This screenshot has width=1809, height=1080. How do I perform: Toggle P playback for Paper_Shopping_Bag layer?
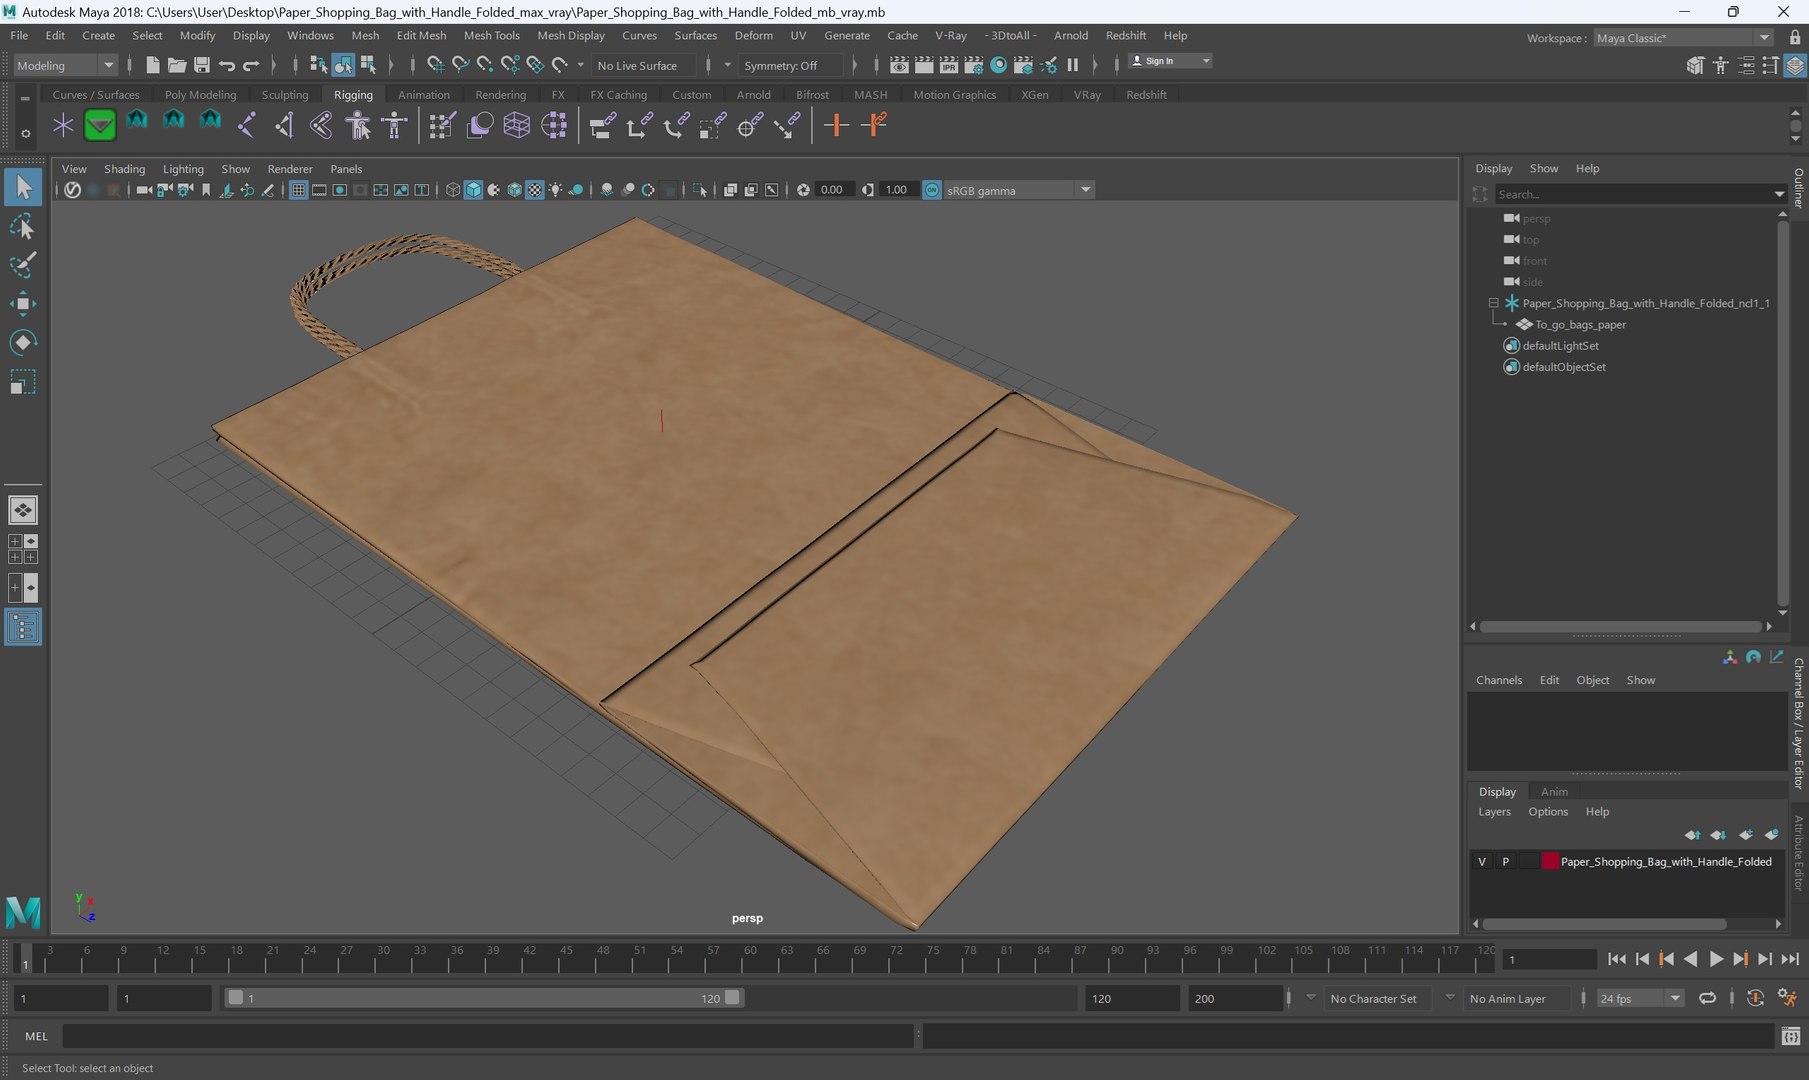tap(1505, 861)
